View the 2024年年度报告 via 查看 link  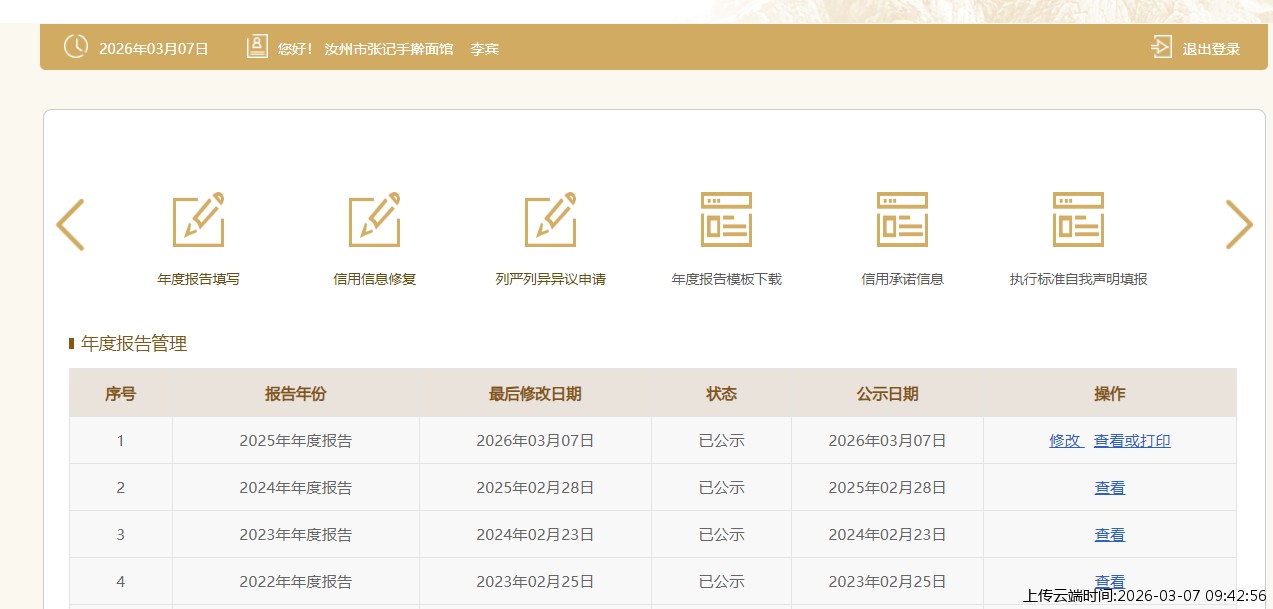click(1109, 488)
